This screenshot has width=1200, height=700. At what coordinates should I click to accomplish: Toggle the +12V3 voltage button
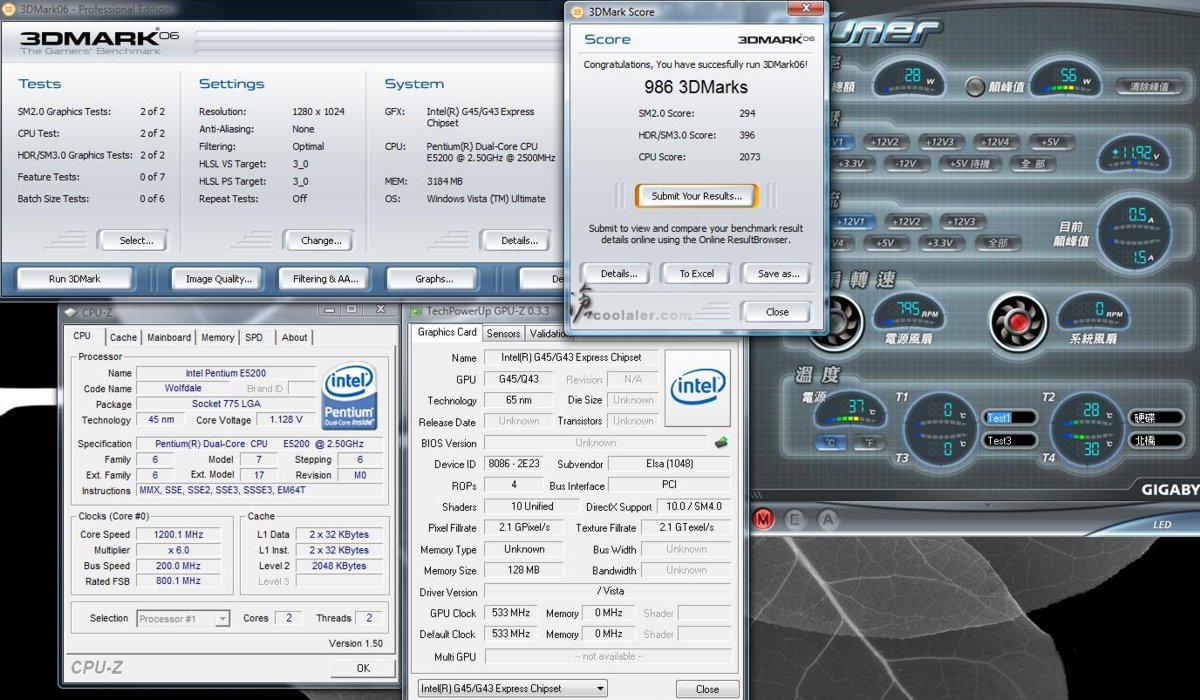(x=940, y=142)
